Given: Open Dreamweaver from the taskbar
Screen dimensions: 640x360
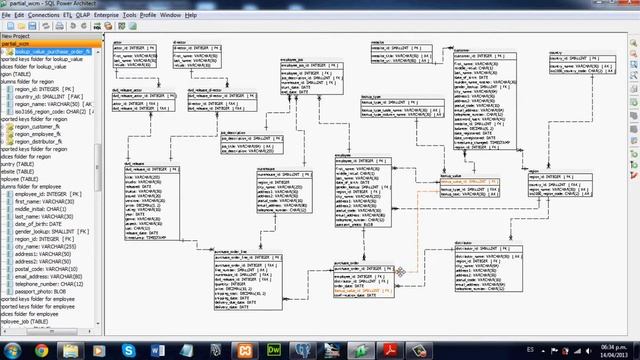Looking at the screenshot, I should click(x=274, y=350).
